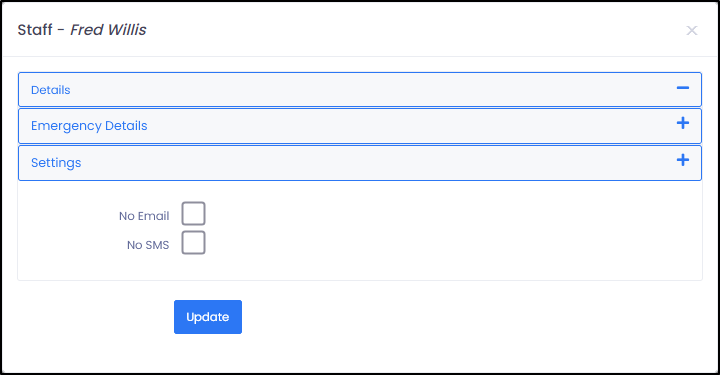Expand the Emergency Details section header
This screenshot has height=375, width=720.
coord(360,126)
